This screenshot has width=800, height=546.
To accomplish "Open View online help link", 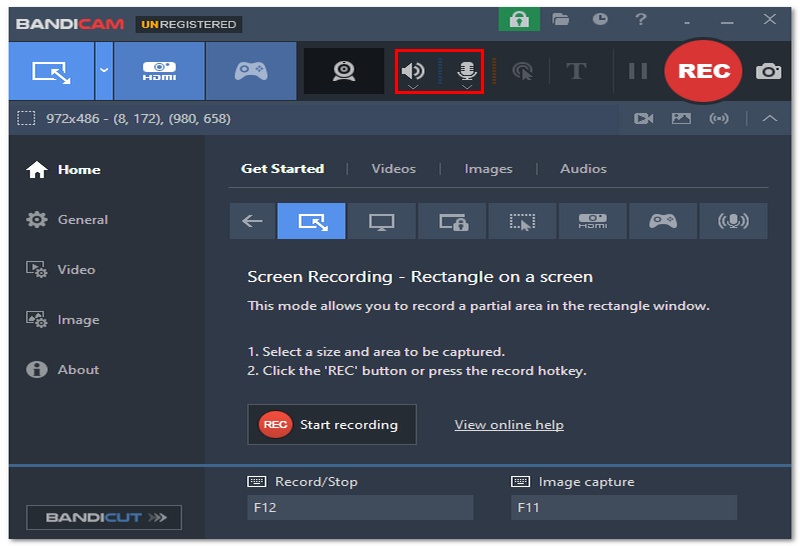I will pyautogui.click(x=509, y=425).
